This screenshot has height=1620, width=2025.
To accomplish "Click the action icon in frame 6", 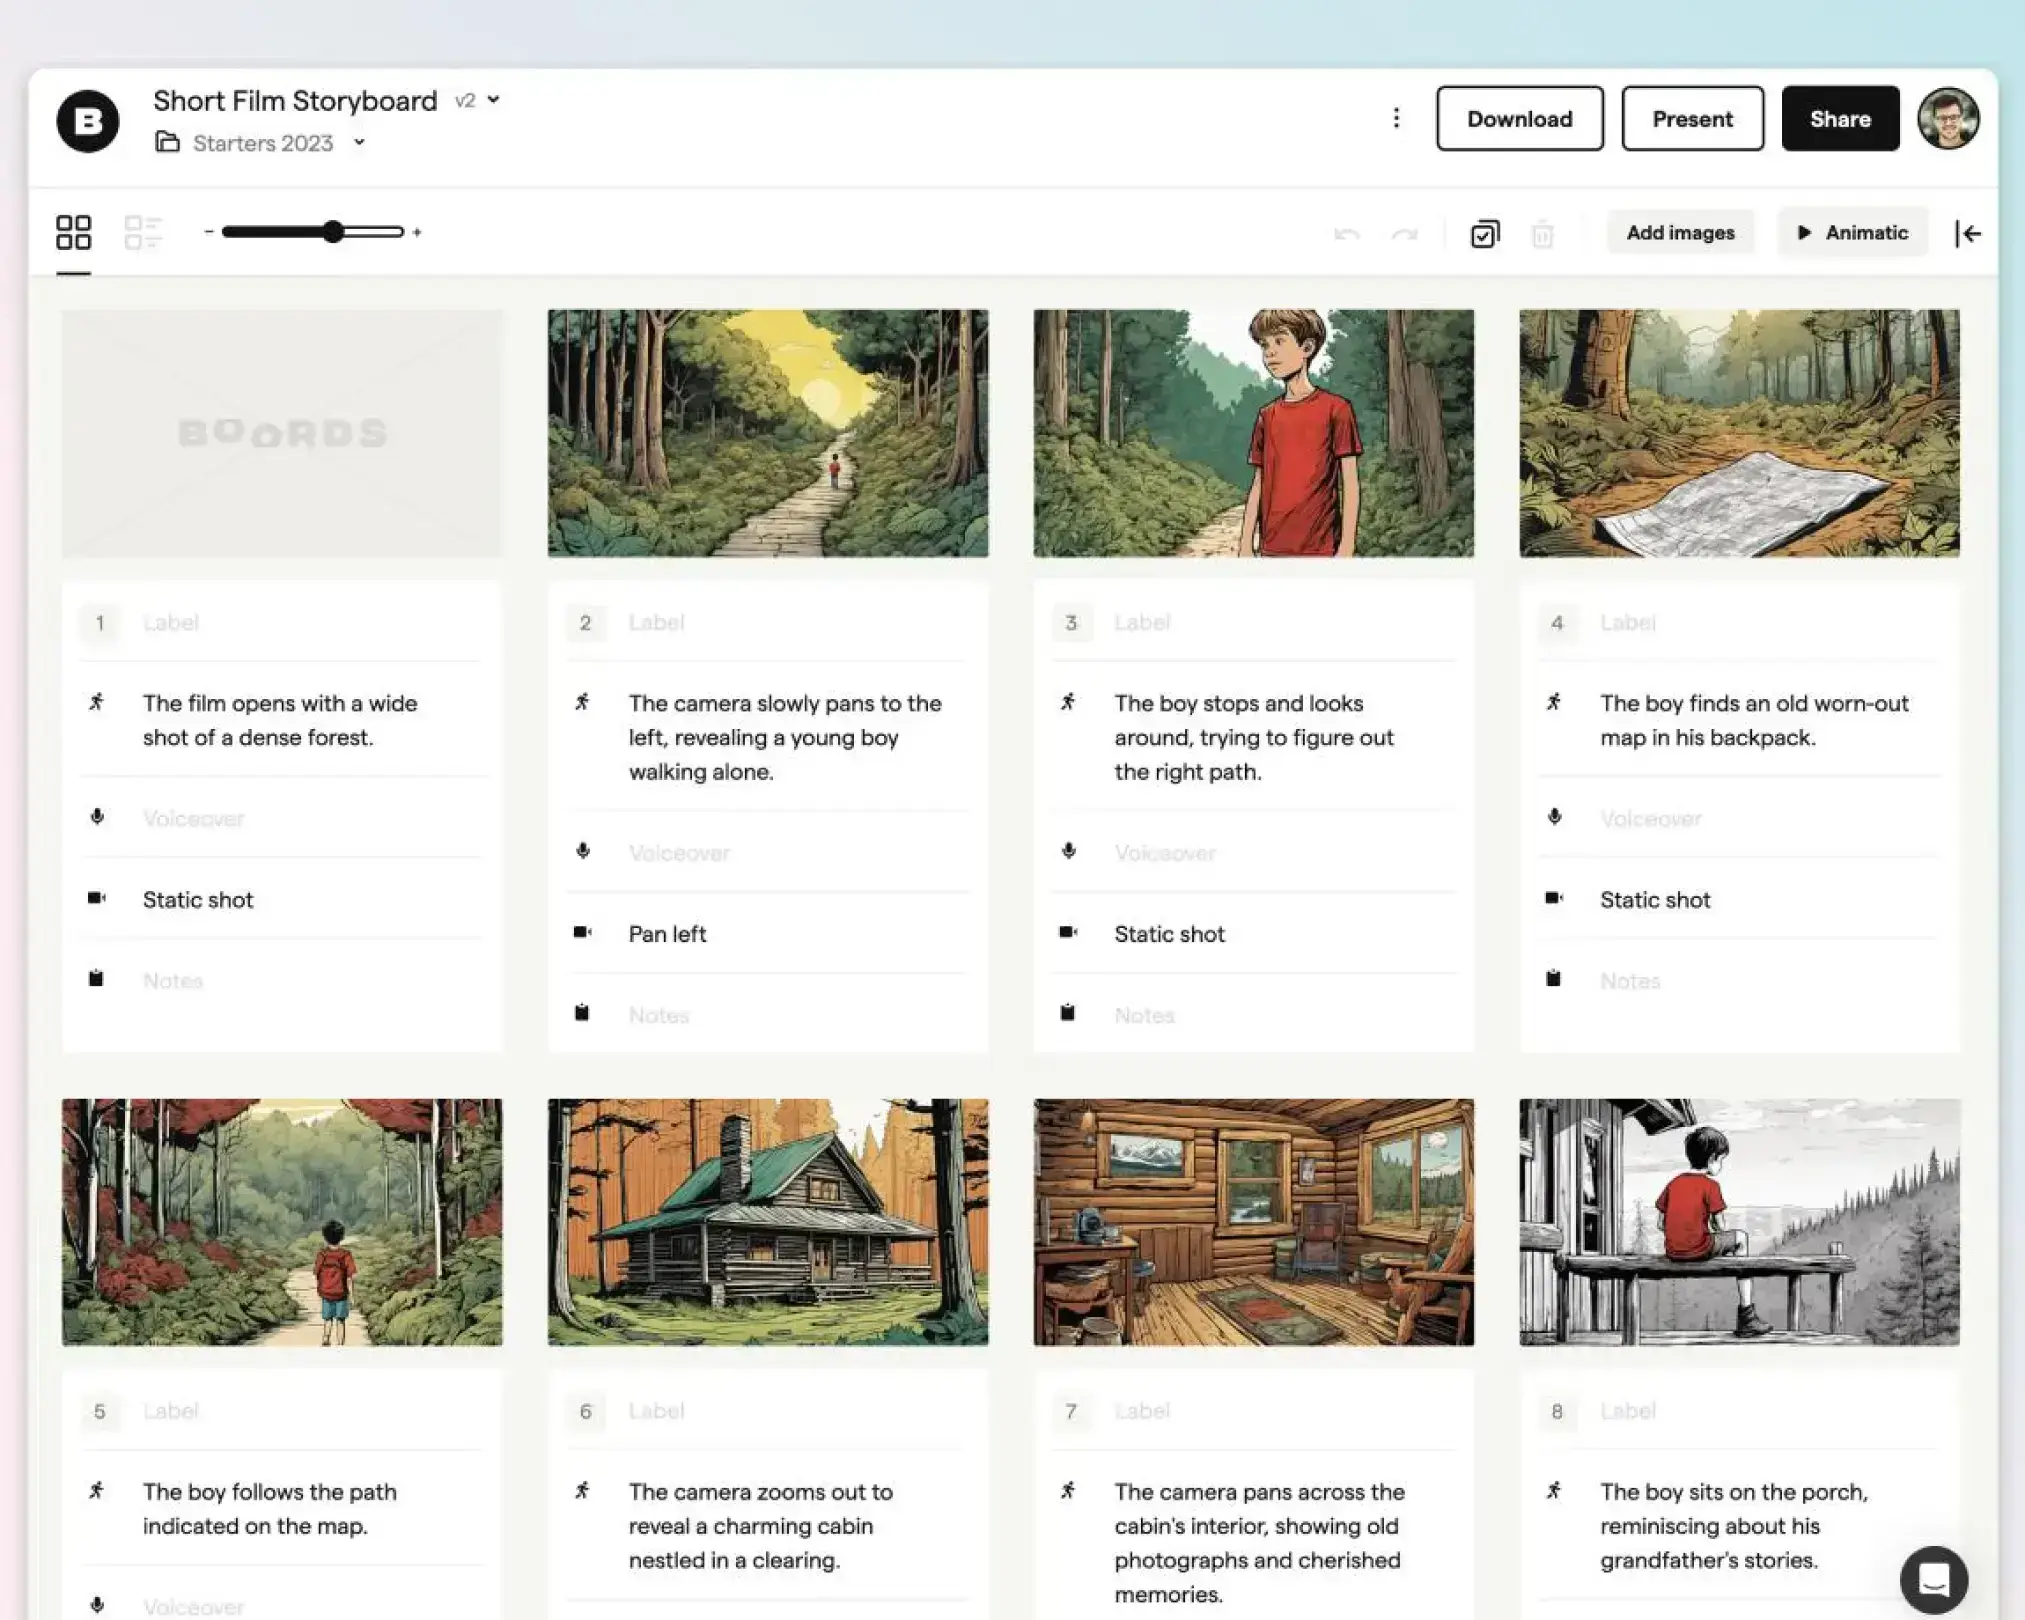I will pyautogui.click(x=583, y=1491).
